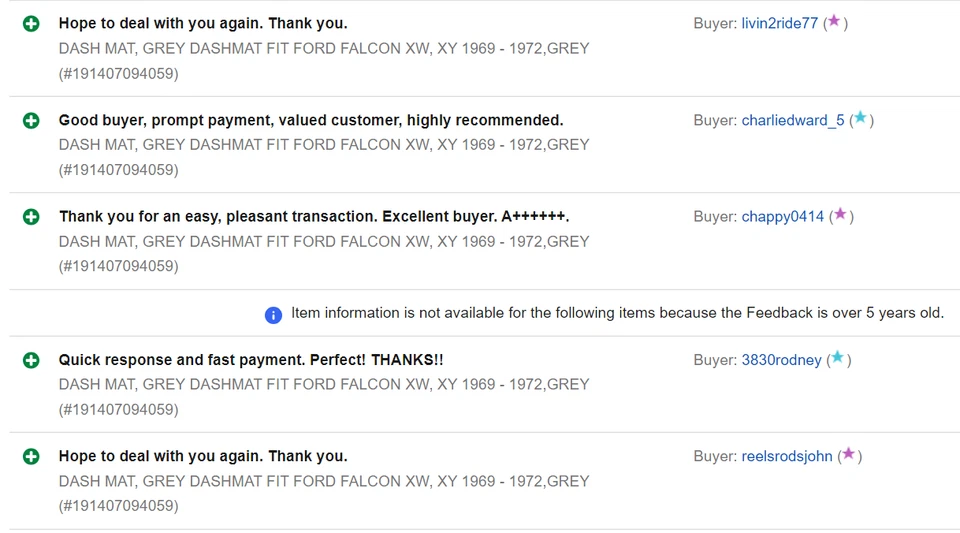Click green plus icon beside 'Excellent buyer. A++++++'
This screenshot has width=960, height=533.
(x=31, y=216)
